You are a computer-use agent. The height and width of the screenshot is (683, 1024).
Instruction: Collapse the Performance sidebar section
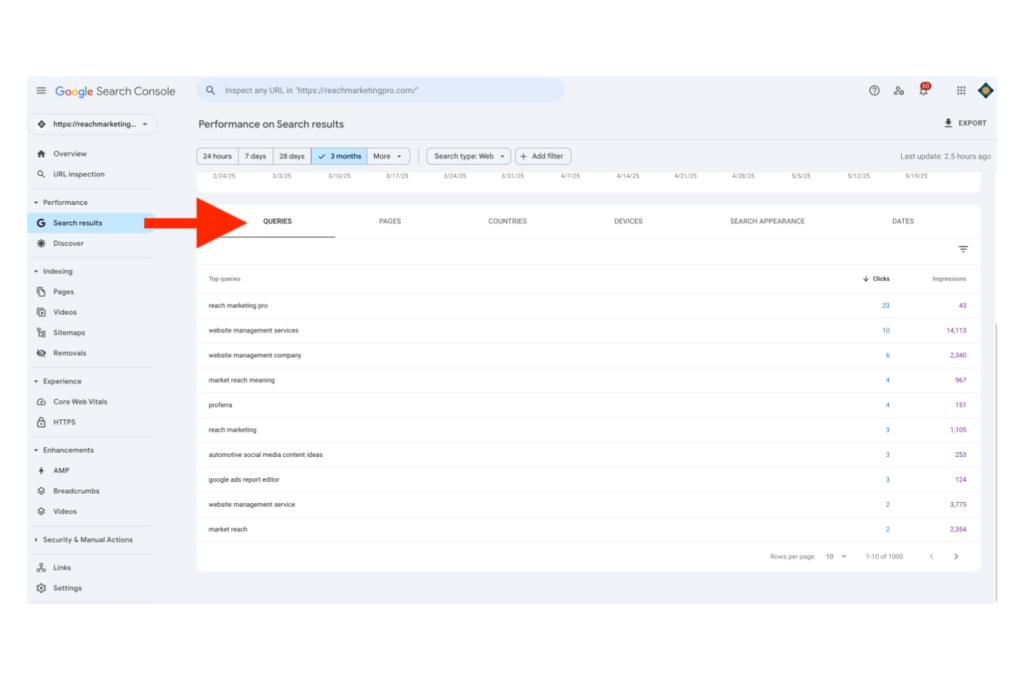36,202
